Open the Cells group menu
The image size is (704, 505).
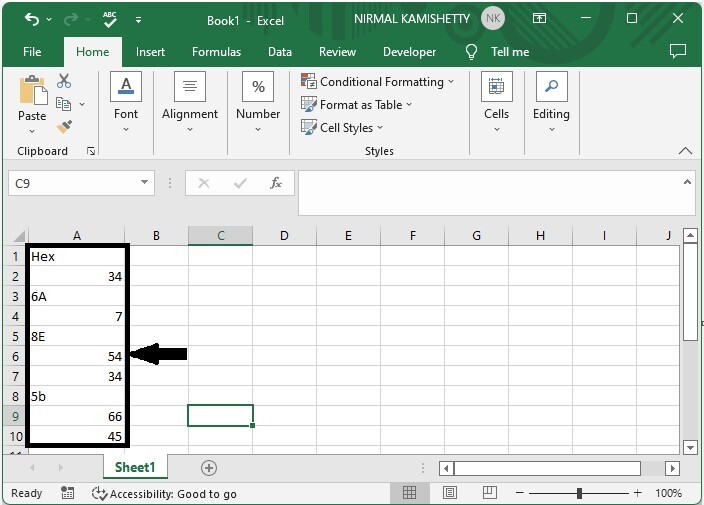pyautogui.click(x=497, y=103)
